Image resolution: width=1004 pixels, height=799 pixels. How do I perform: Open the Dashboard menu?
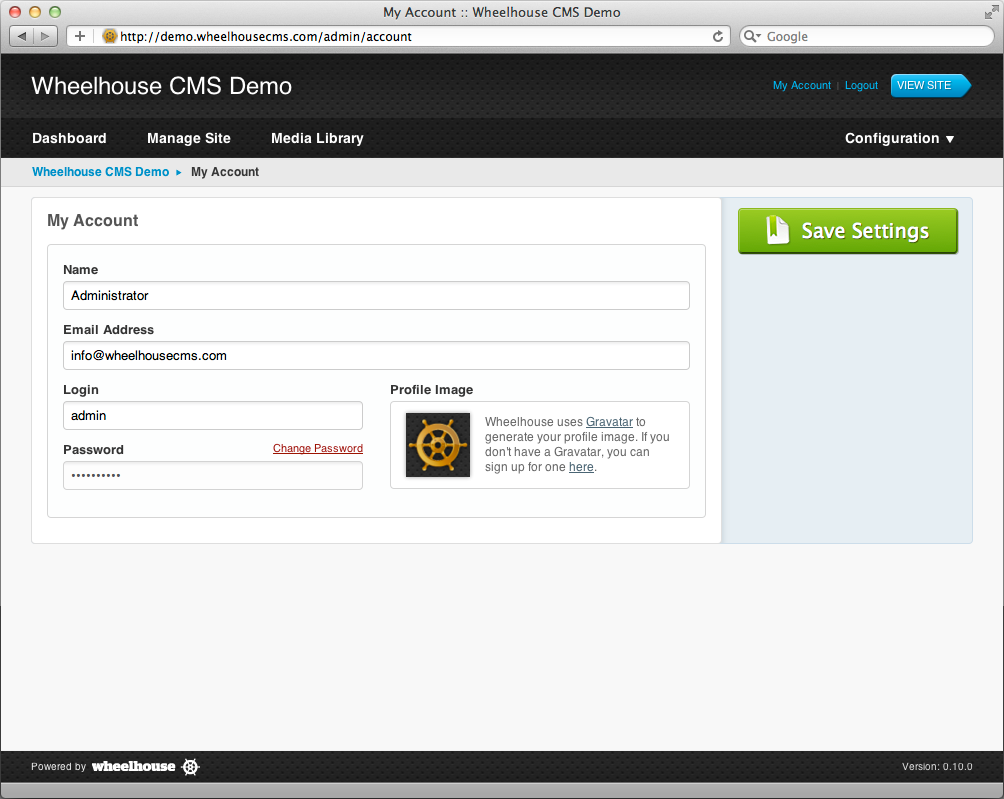[x=69, y=138]
